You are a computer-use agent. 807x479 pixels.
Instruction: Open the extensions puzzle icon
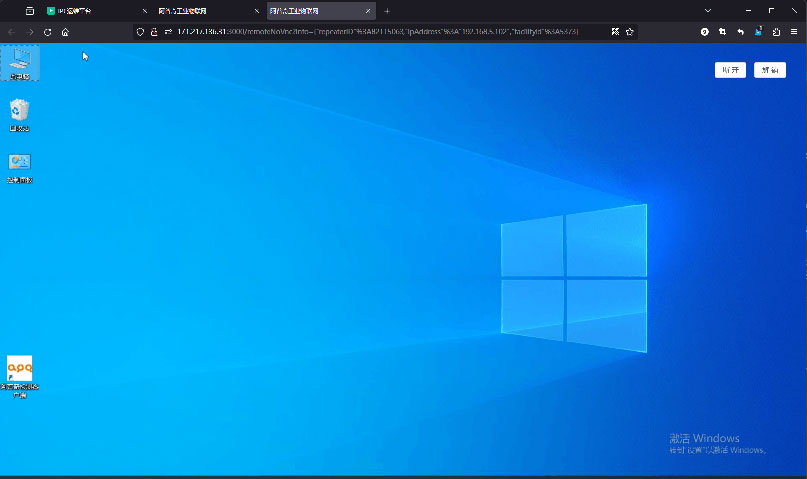(776, 32)
